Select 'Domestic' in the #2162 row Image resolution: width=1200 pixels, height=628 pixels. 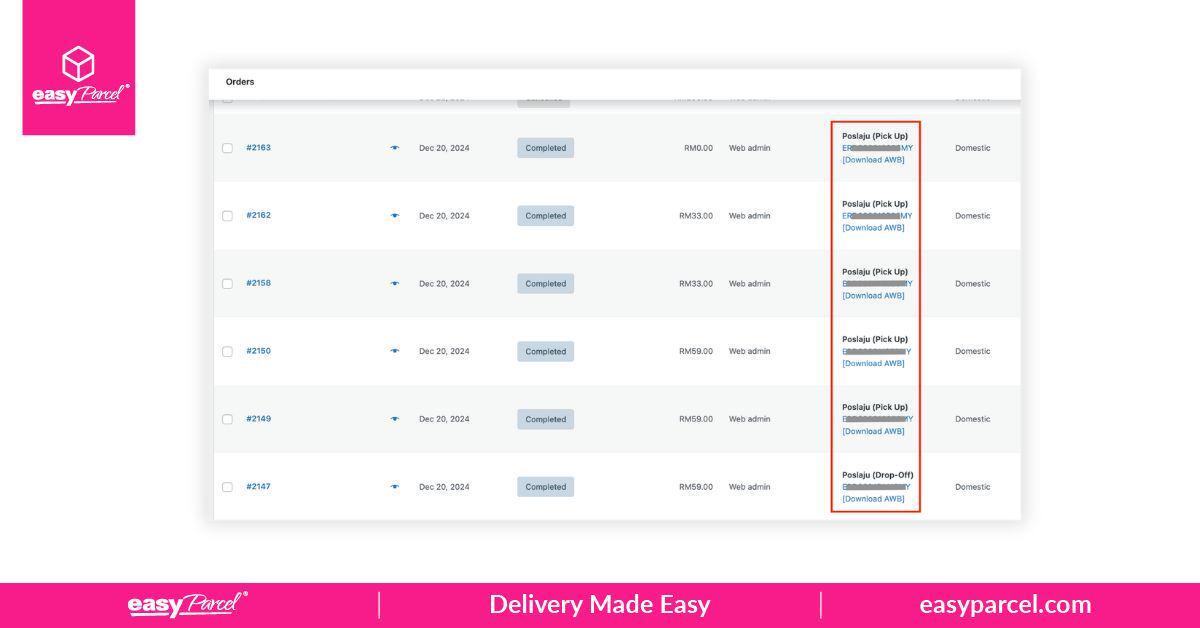pos(973,216)
